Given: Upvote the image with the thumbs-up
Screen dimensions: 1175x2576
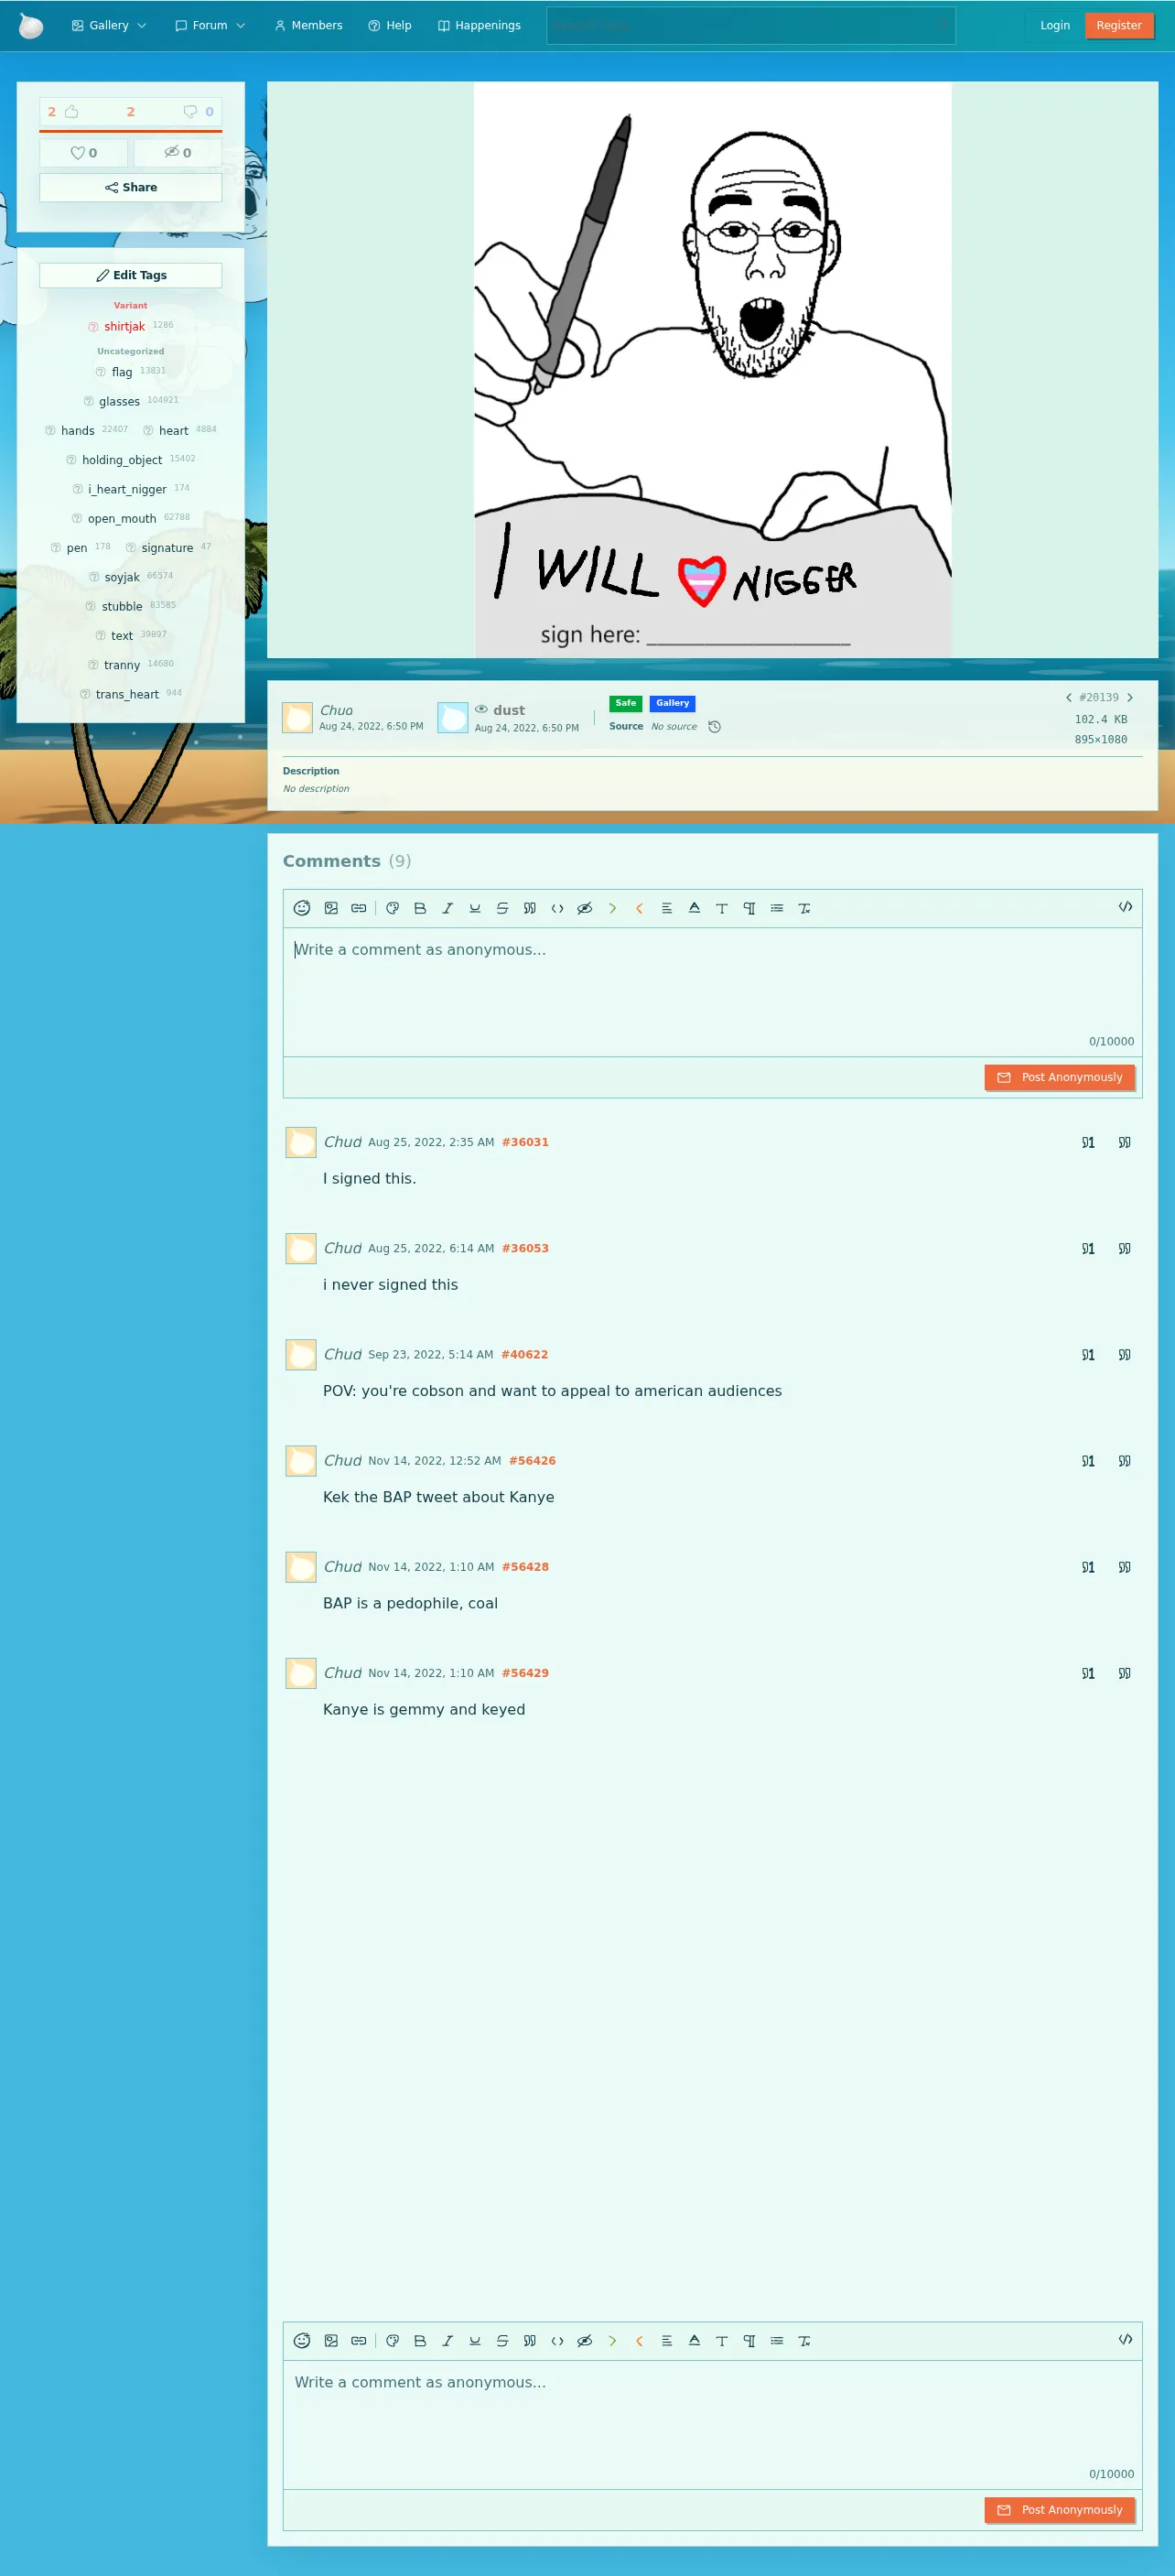Looking at the screenshot, I should pos(72,112).
